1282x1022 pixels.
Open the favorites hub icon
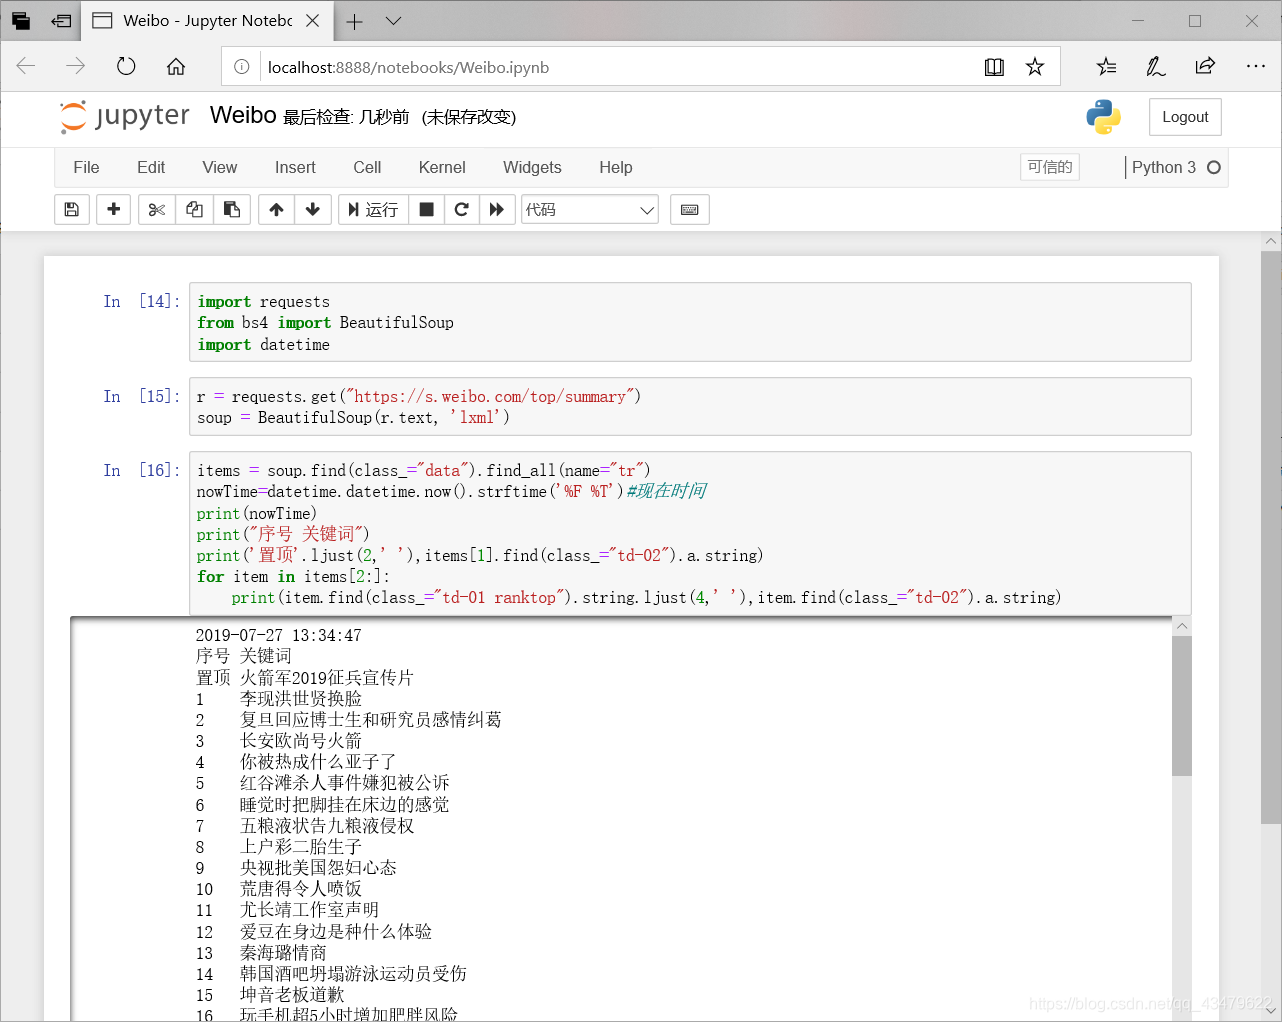pyautogui.click(x=1106, y=67)
